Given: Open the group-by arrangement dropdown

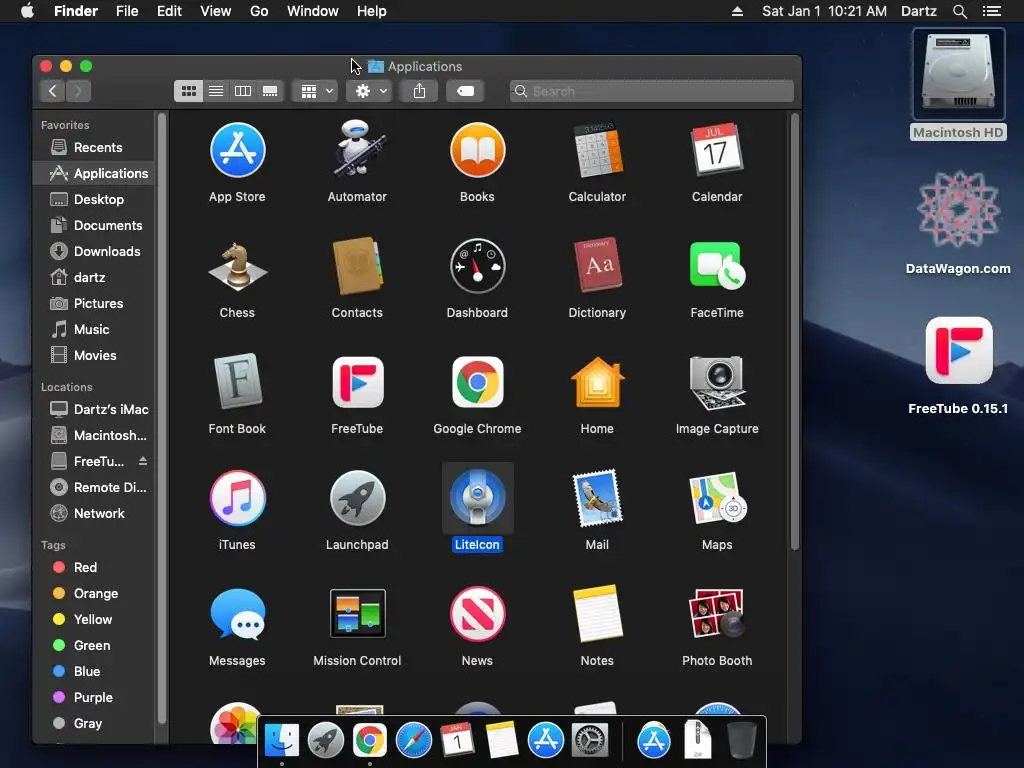Looking at the screenshot, I should (316, 91).
